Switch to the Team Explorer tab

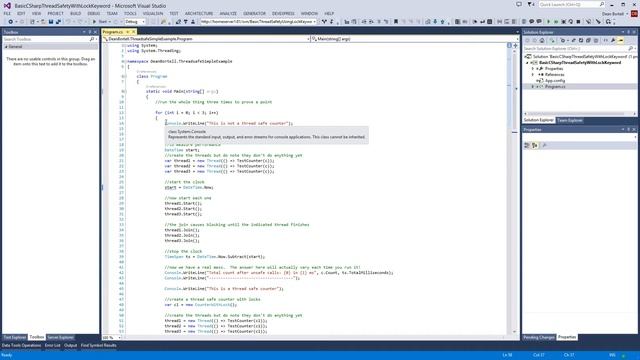tap(570, 120)
